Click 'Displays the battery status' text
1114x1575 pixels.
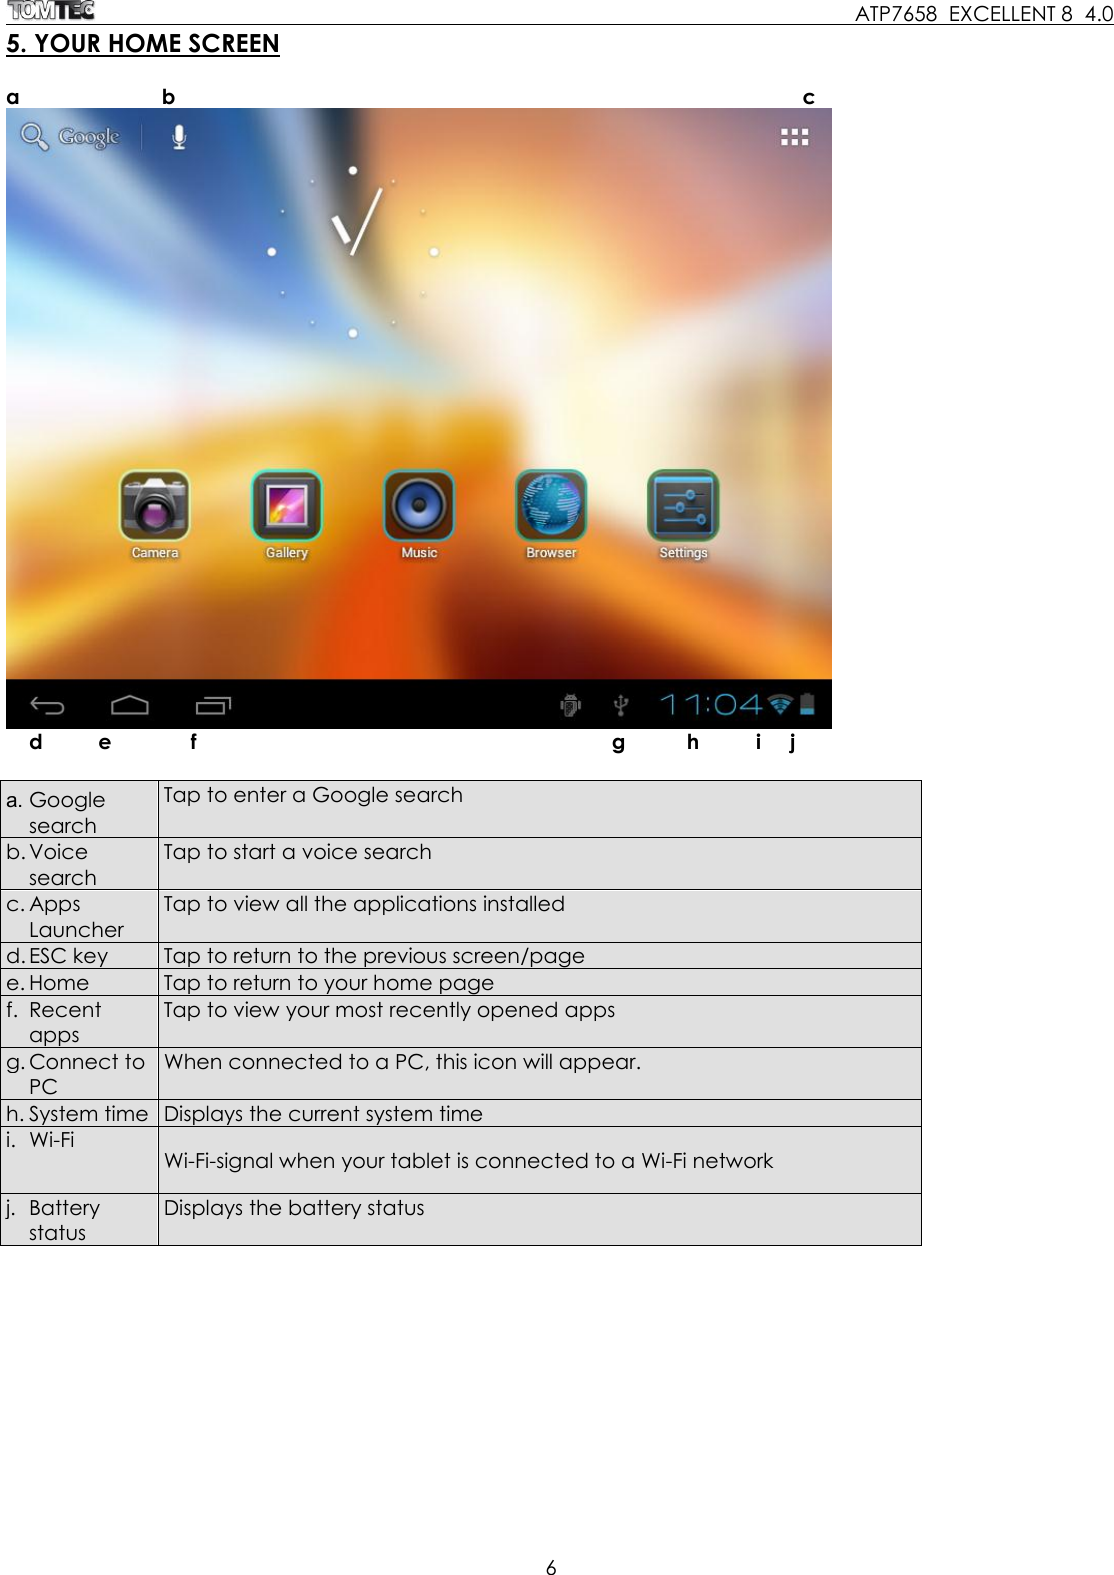tap(294, 1208)
